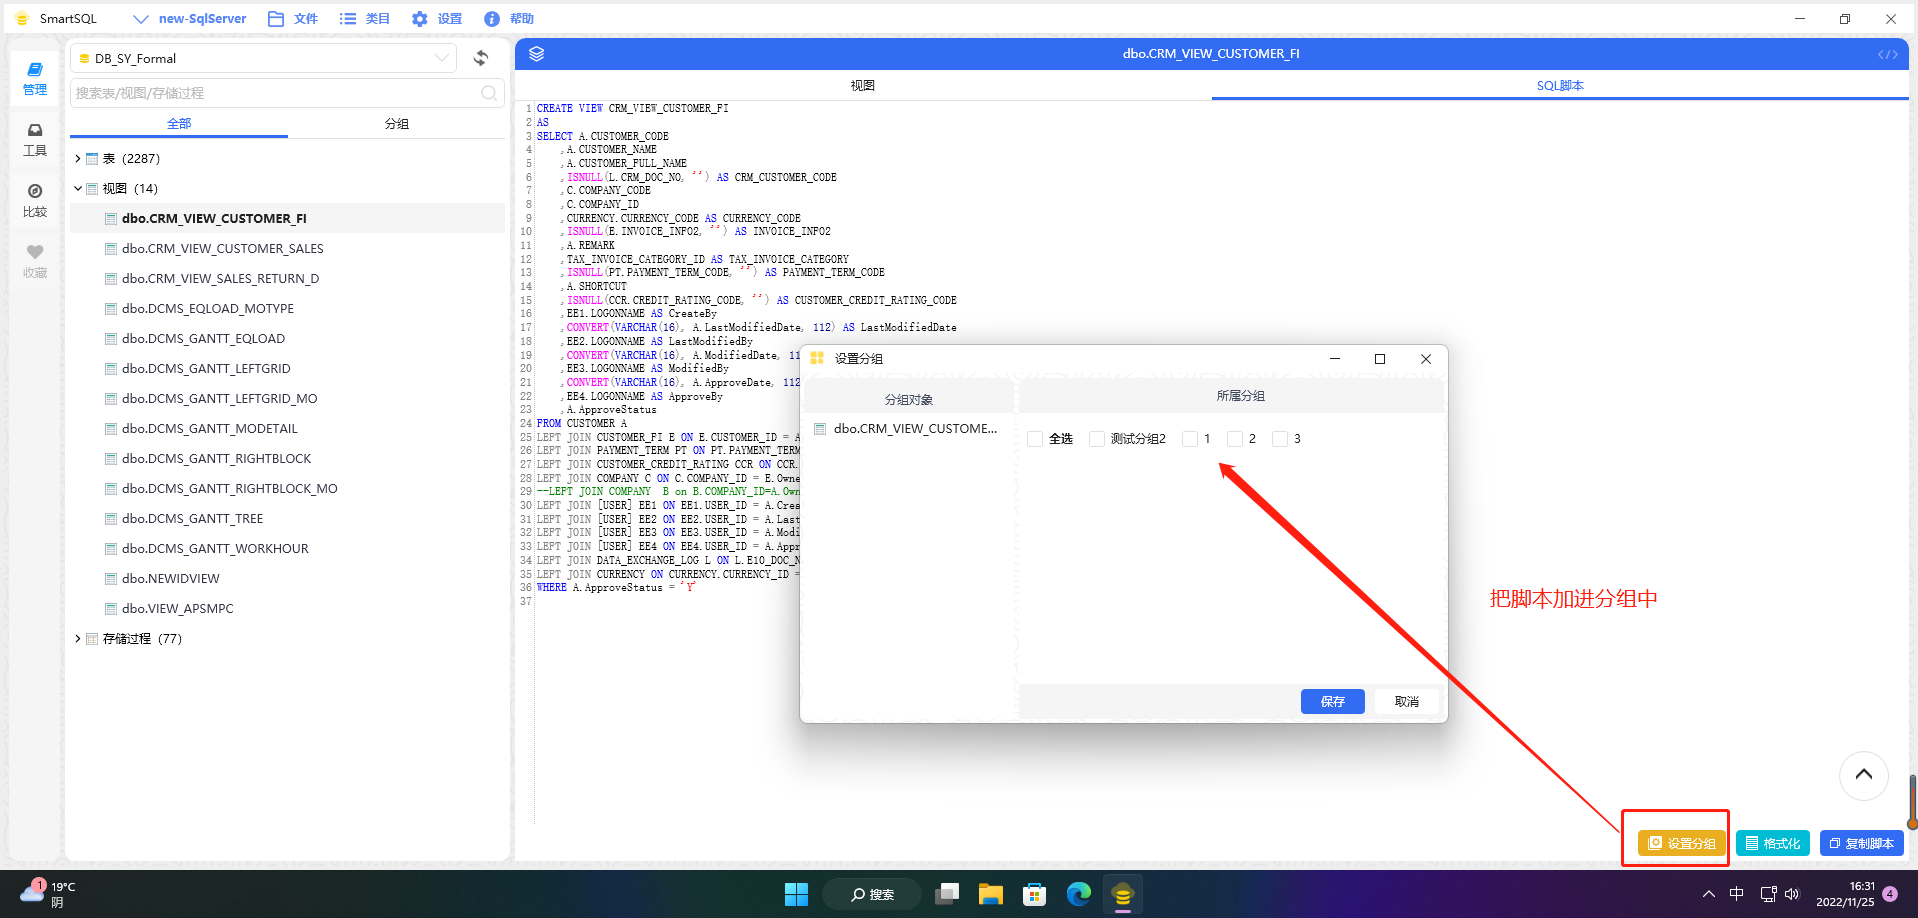Image resolution: width=1918 pixels, height=918 pixels.
Task: Click the 复制脚本 copy script button
Action: click(1862, 843)
